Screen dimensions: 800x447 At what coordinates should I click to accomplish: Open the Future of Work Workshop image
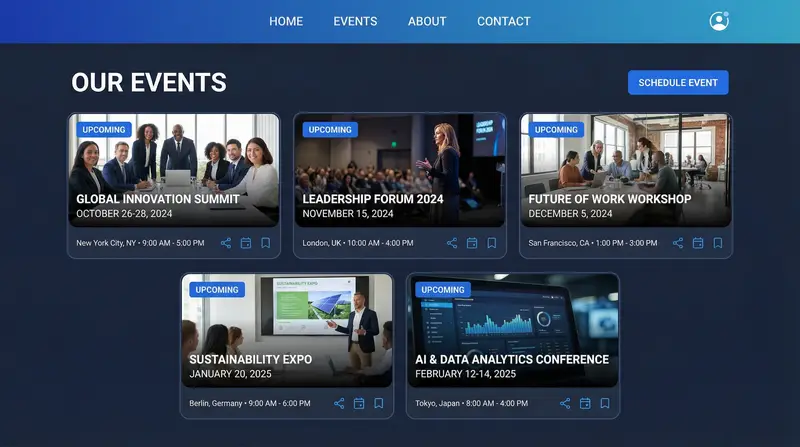click(626, 170)
